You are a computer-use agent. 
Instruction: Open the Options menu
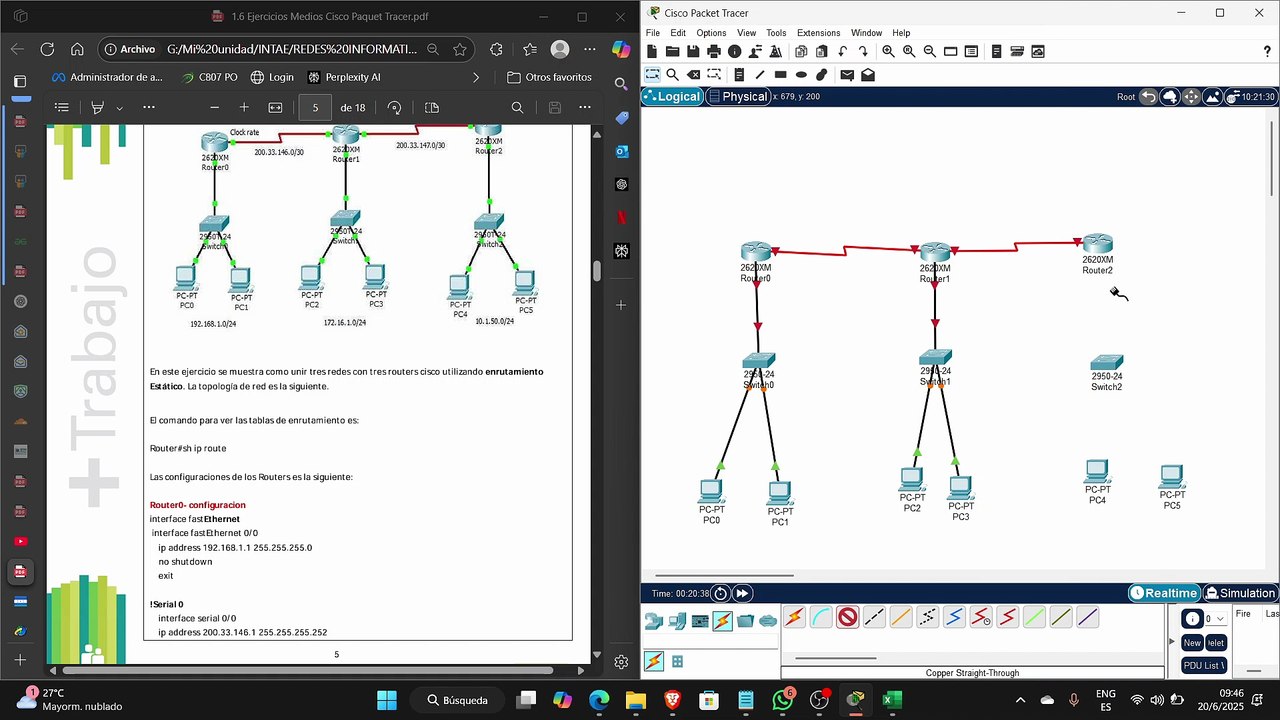click(711, 33)
